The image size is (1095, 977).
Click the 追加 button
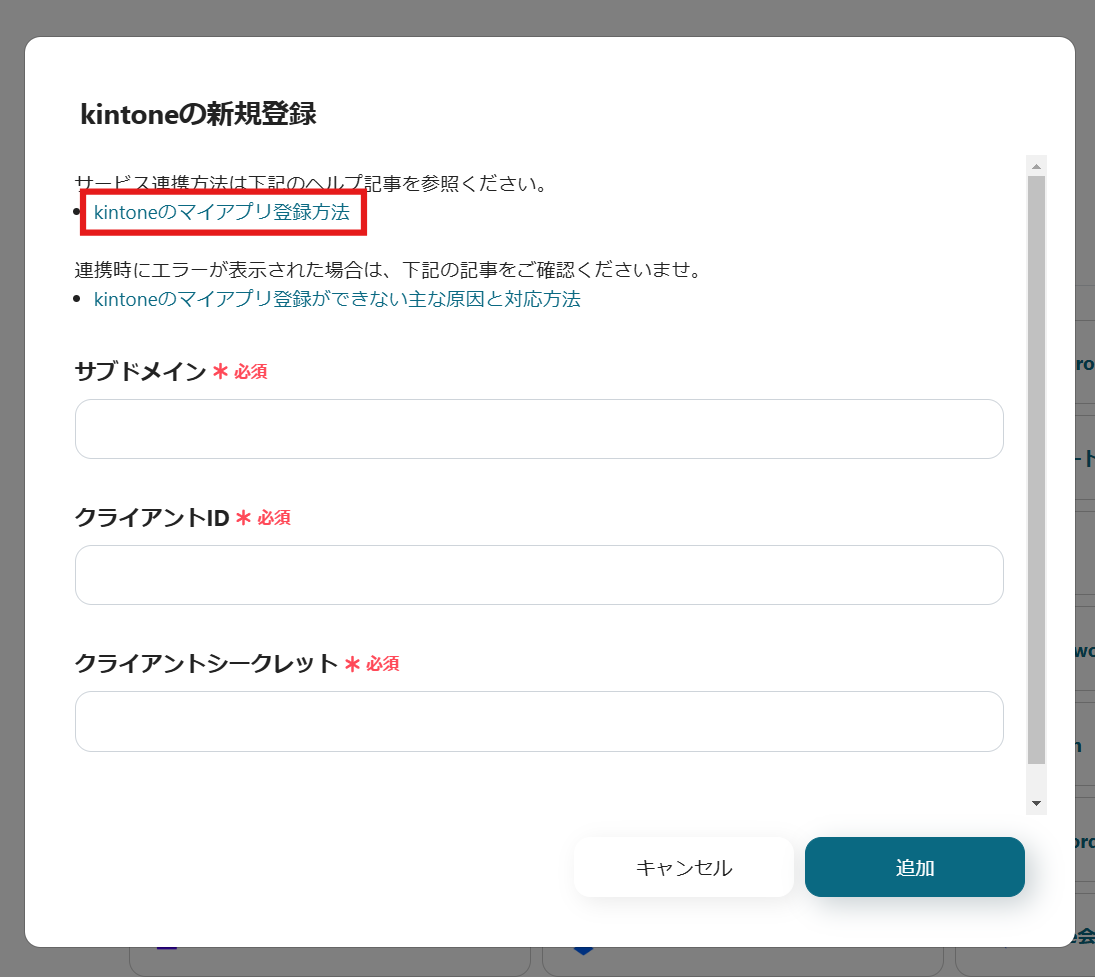915,867
